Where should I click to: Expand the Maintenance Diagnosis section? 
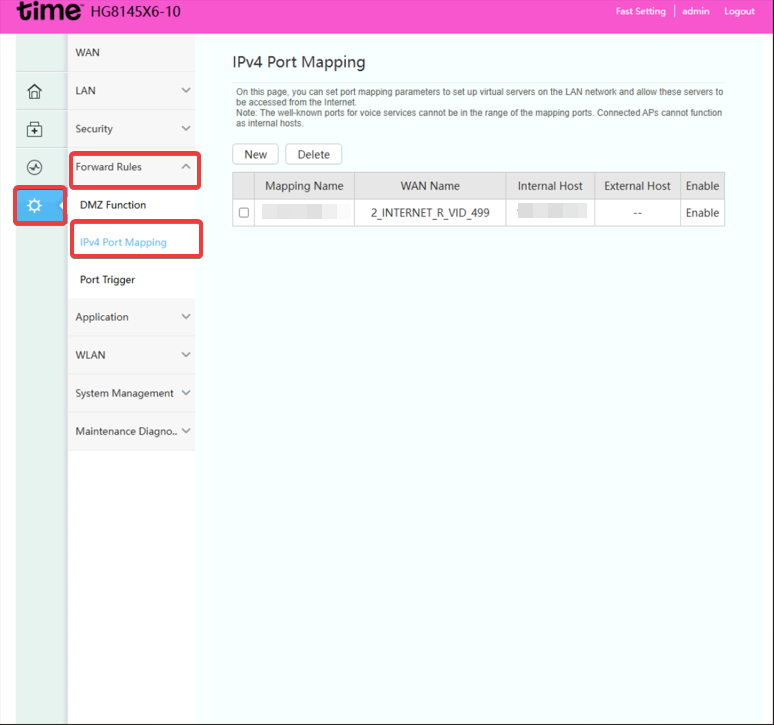click(x=131, y=431)
